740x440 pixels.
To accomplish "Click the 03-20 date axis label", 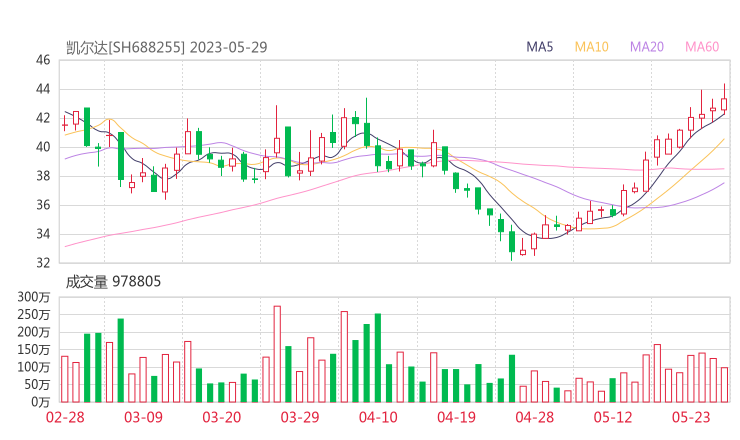I will click(222, 417).
